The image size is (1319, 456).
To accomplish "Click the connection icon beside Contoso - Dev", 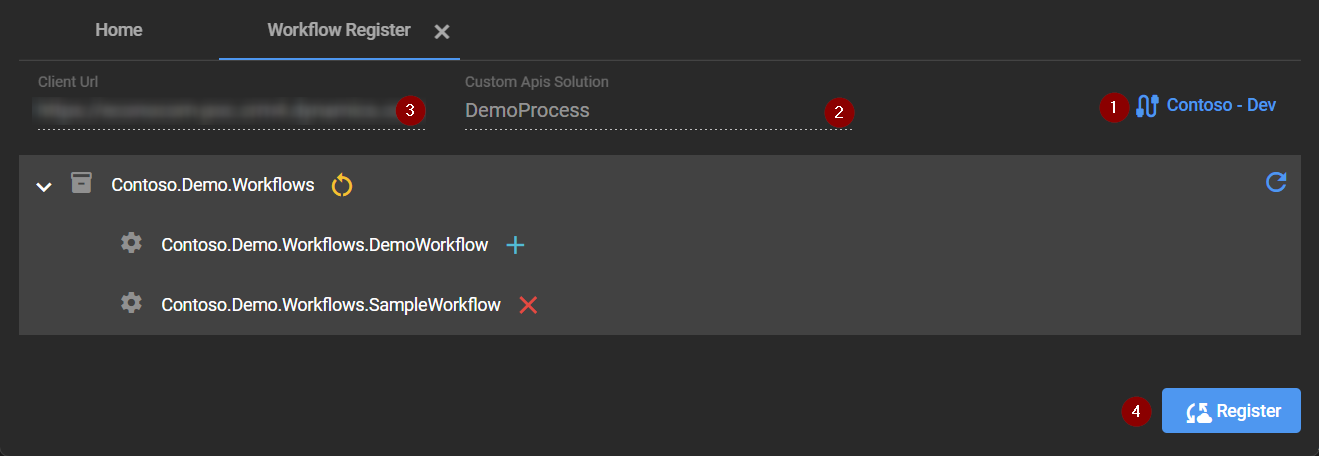I will 1147,106.
